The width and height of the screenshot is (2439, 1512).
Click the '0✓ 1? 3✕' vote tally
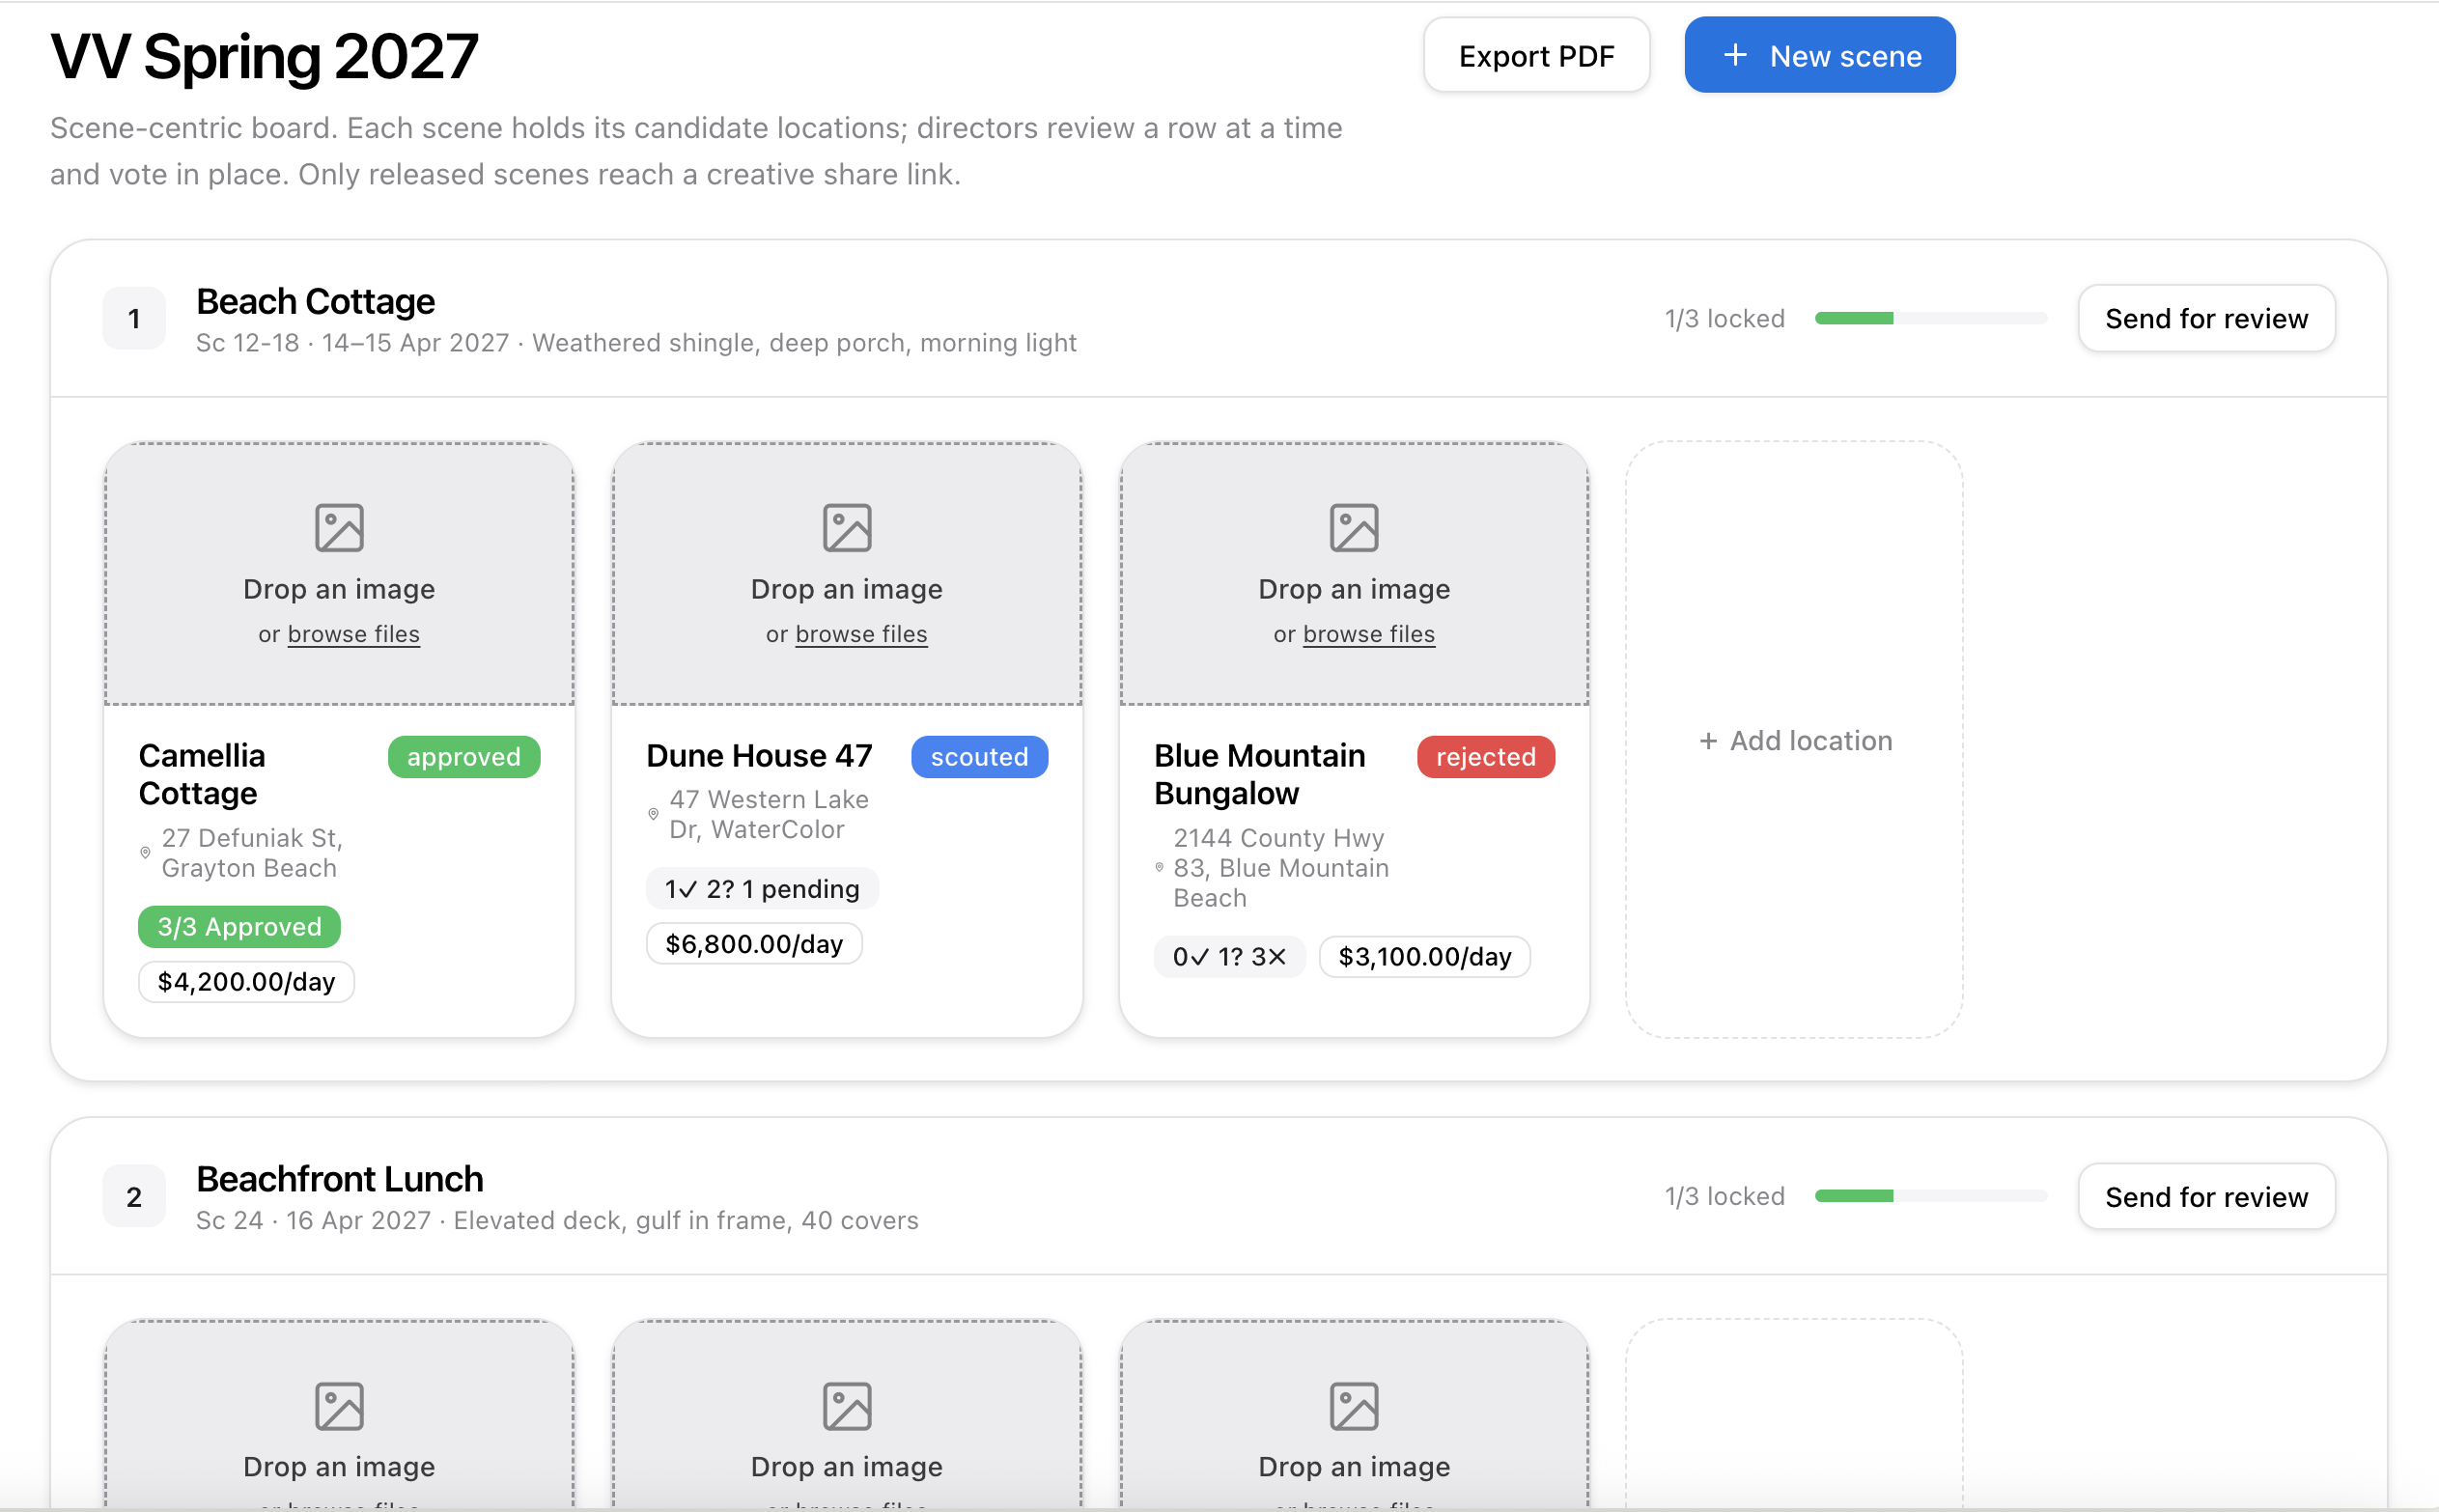click(x=1229, y=957)
